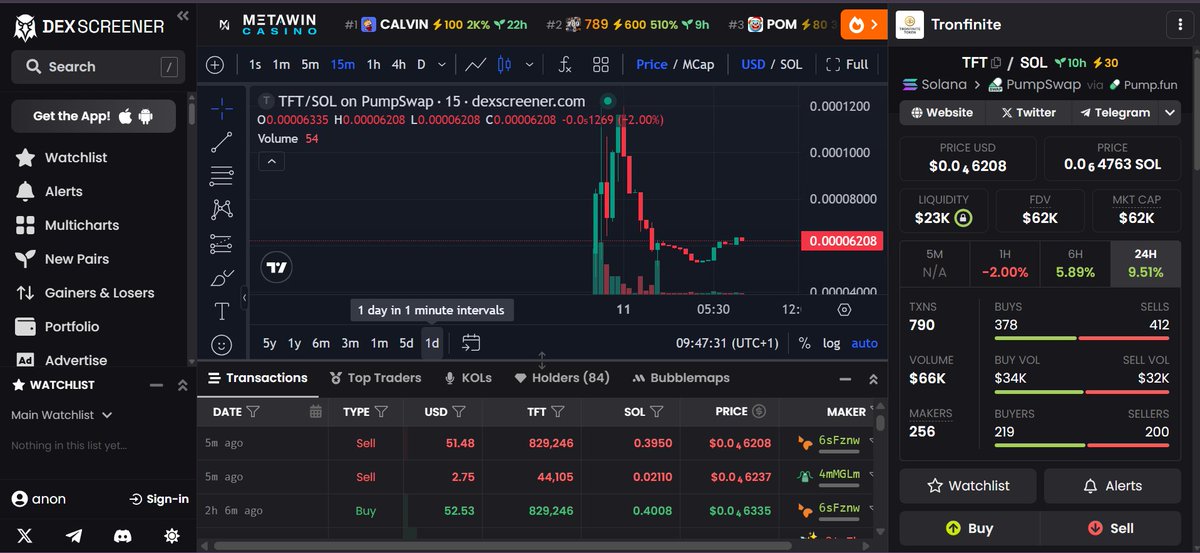Image resolution: width=1200 pixels, height=553 pixels.
Task: Click the Tronfinite token logo
Action: (909, 24)
